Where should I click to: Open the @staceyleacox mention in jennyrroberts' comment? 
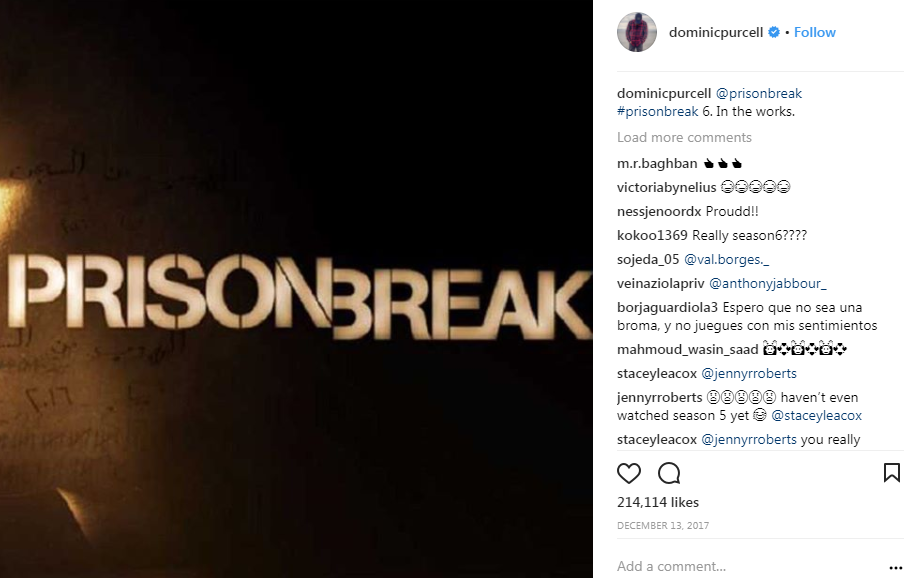[816, 416]
